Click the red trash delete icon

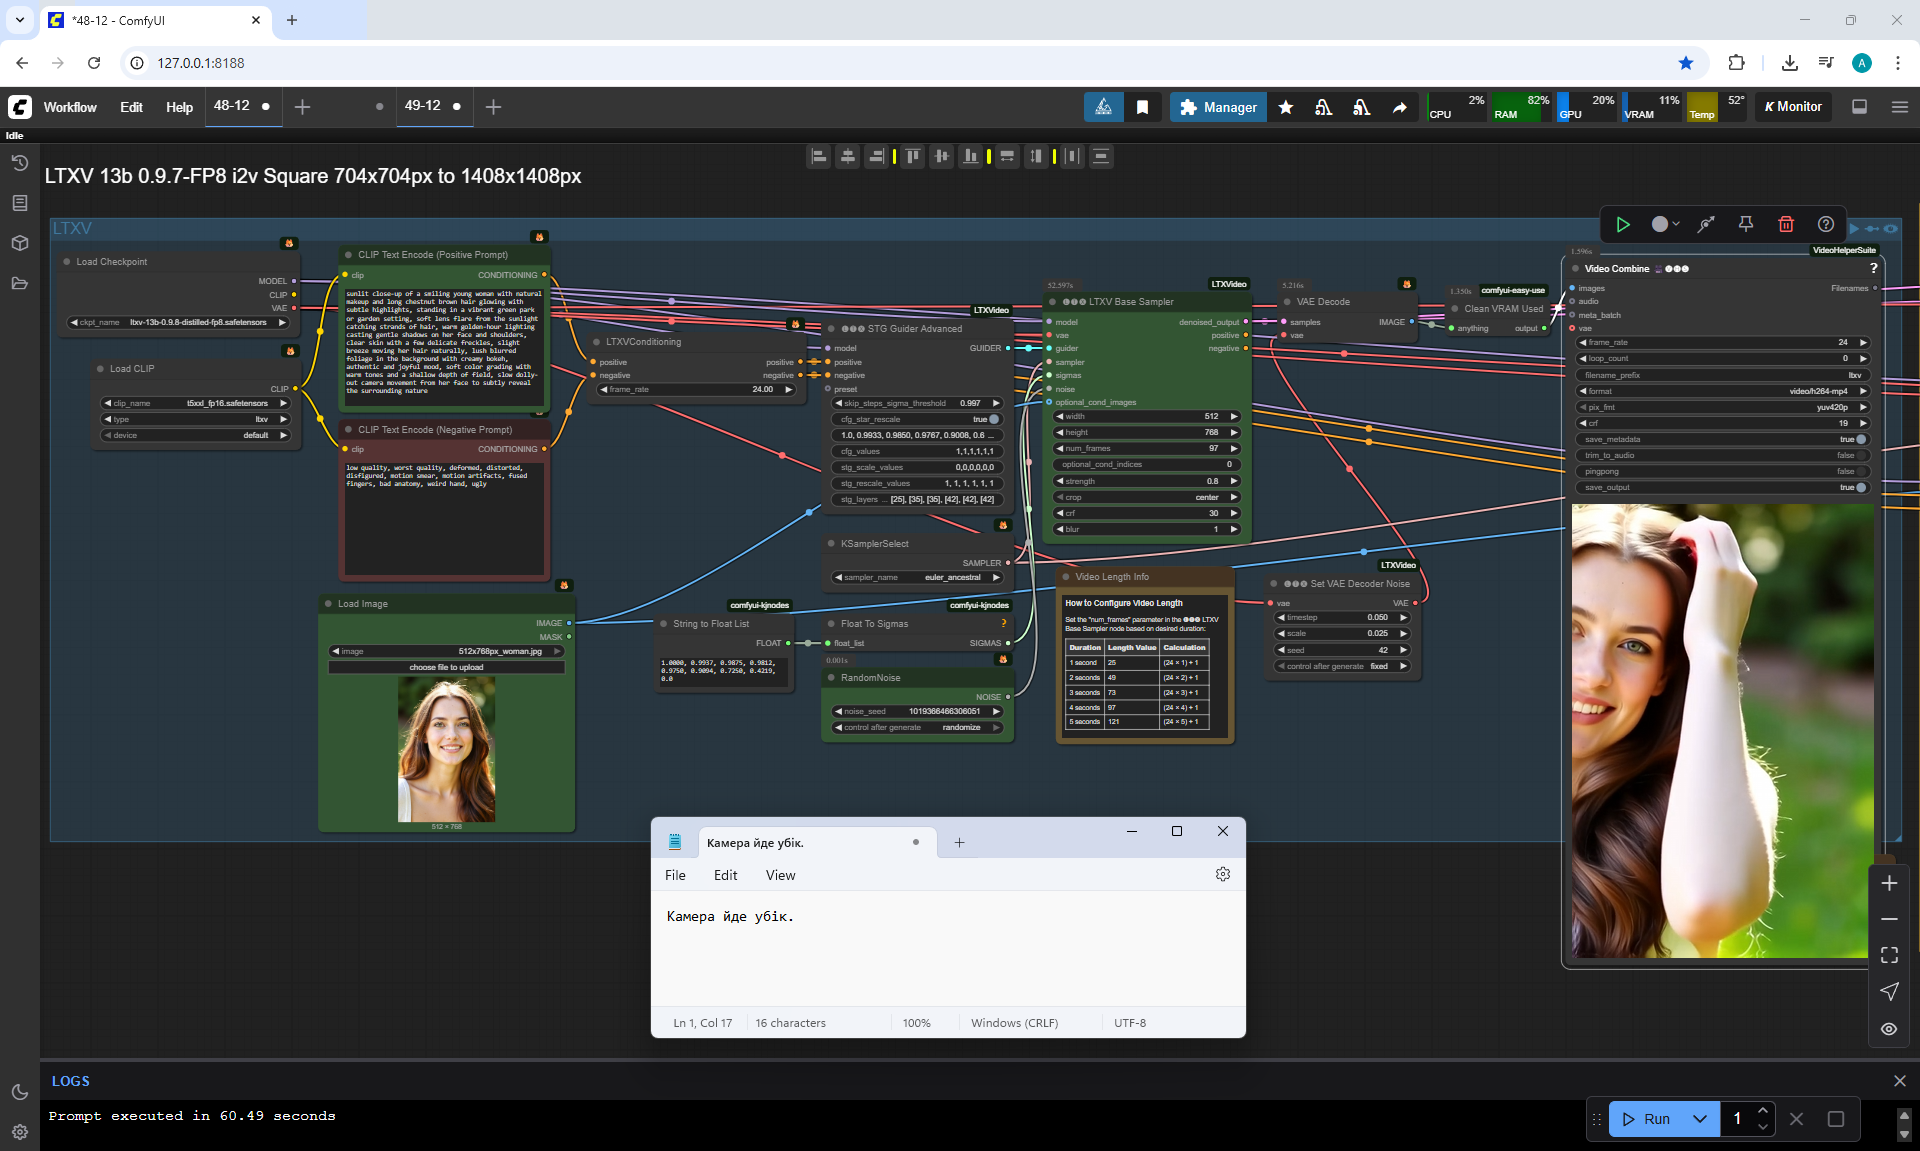pos(1786,224)
